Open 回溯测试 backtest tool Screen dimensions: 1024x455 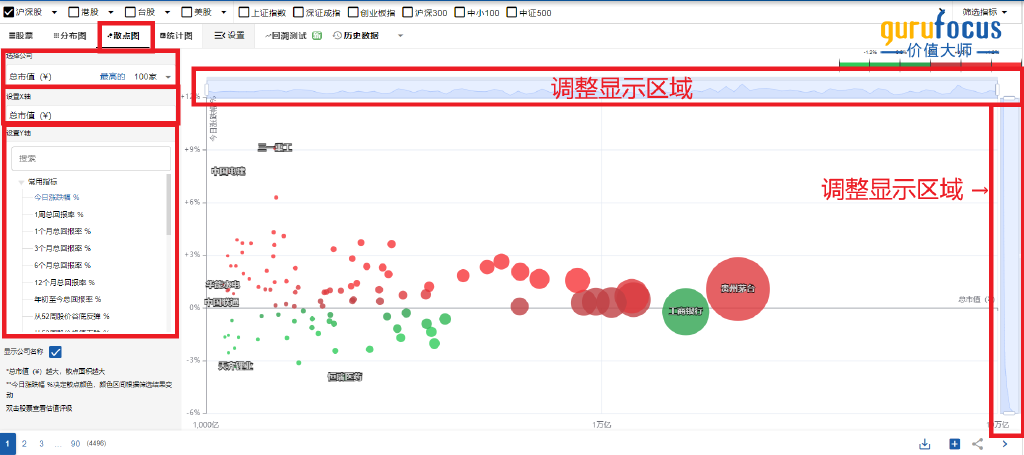287,36
